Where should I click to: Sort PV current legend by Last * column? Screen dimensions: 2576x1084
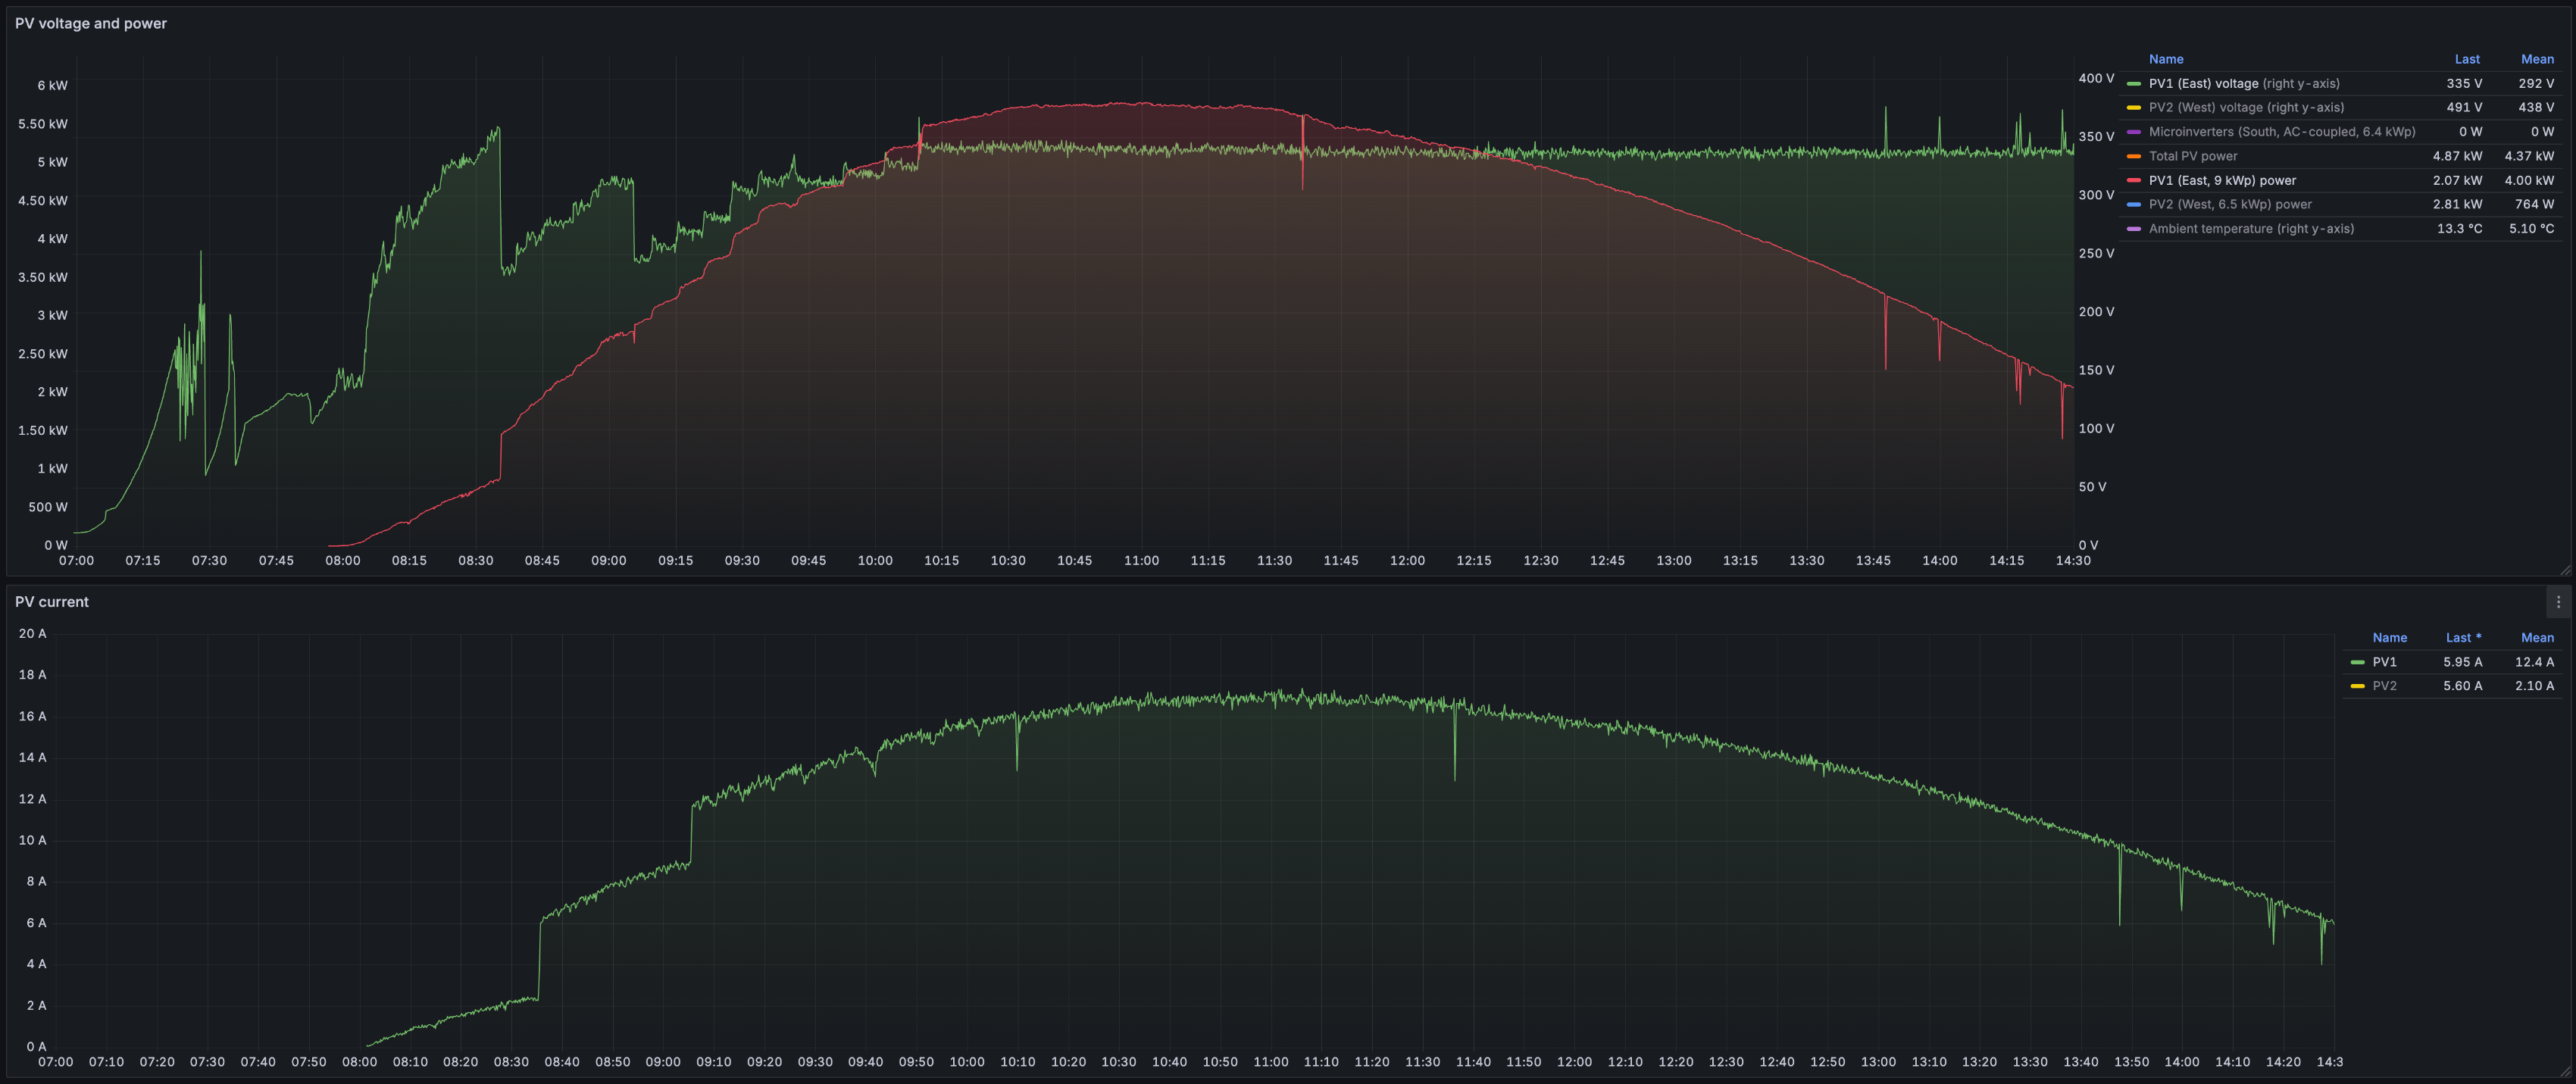(x=2462, y=638)
